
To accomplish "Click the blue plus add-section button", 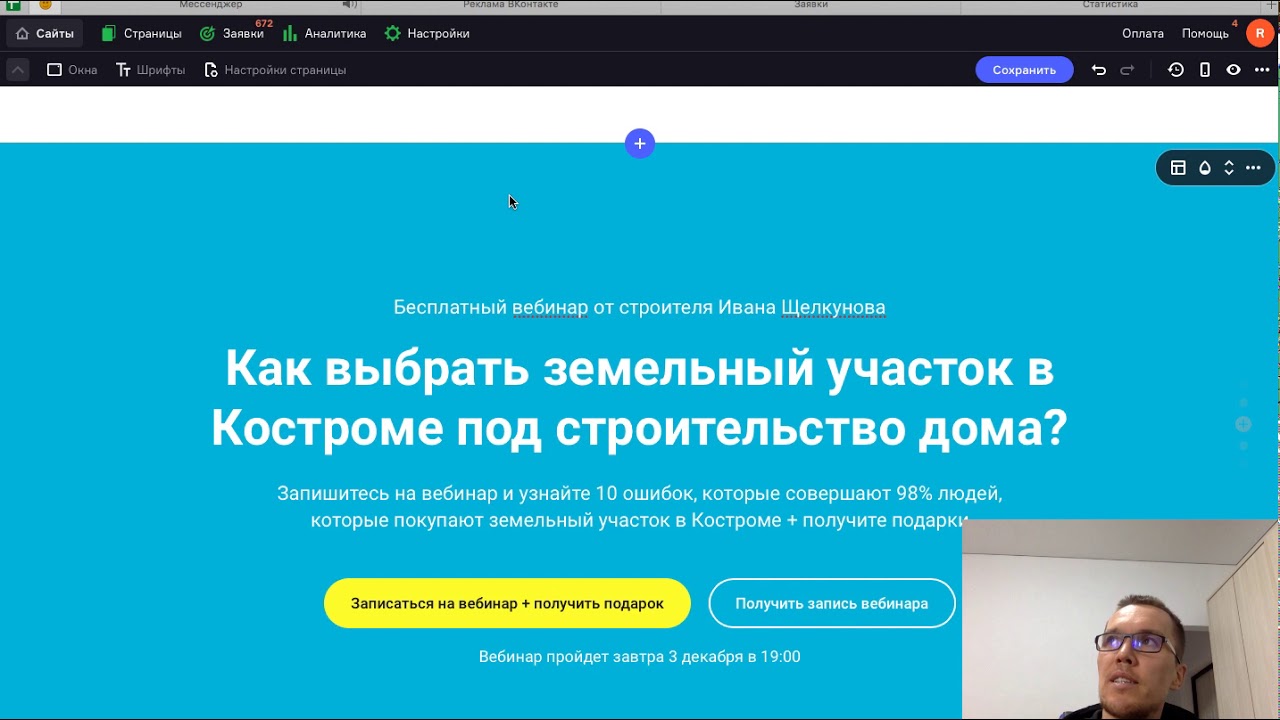I will pos(640,143).
